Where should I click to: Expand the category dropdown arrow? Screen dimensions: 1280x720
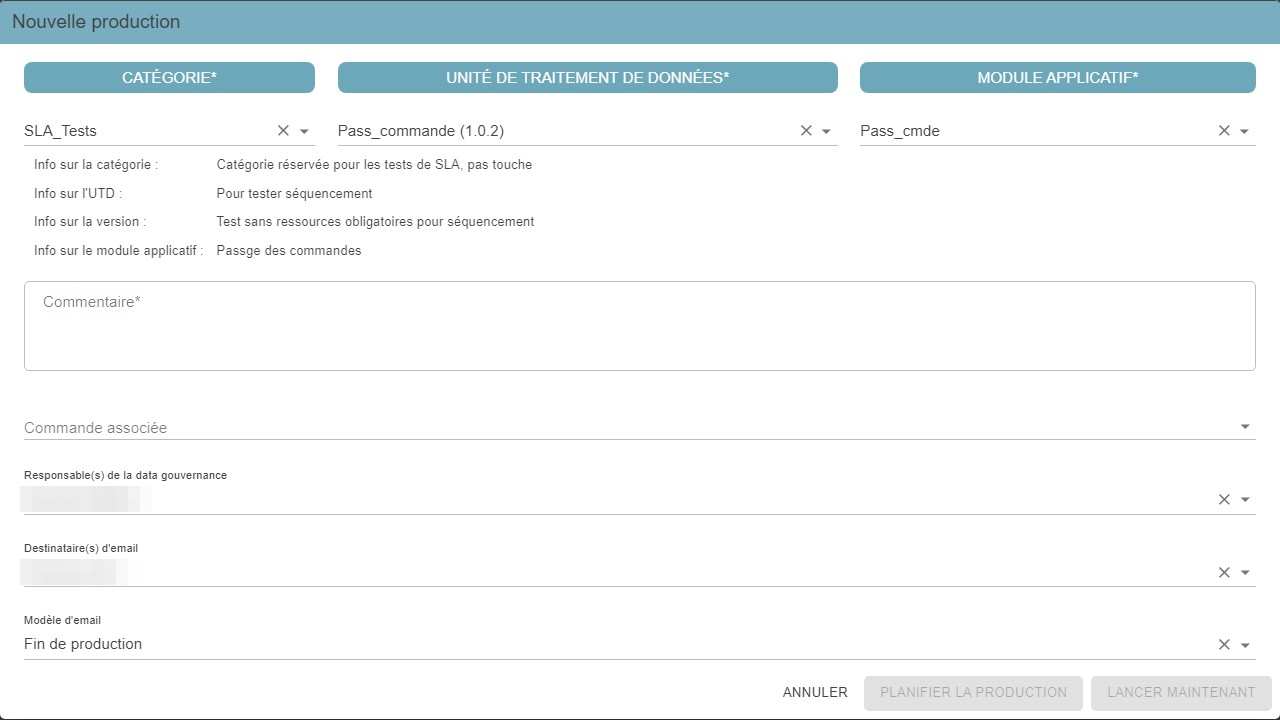point(304,131)
